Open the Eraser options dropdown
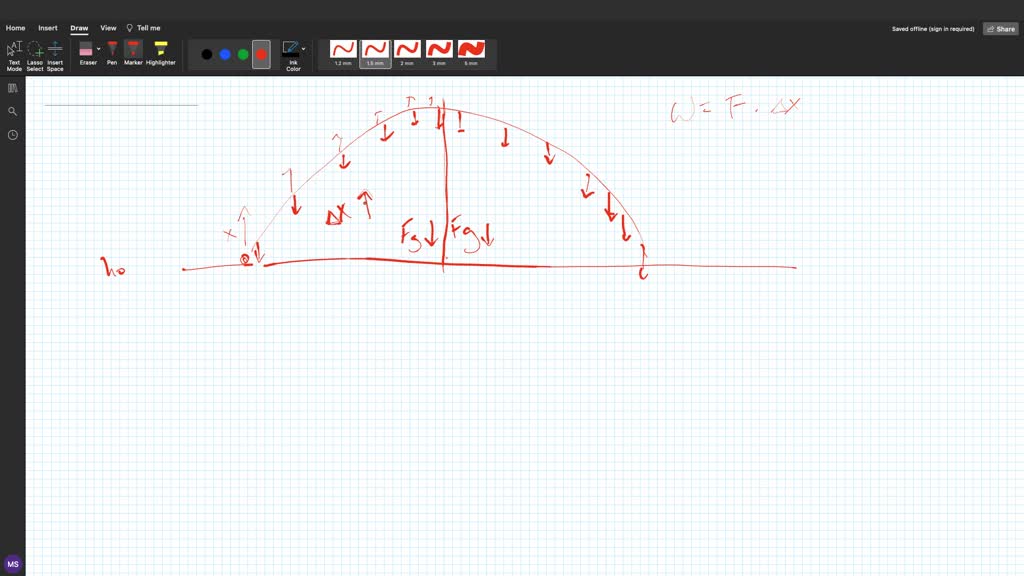Screen dimensions: 1024x576 click(x=97, y=47)
